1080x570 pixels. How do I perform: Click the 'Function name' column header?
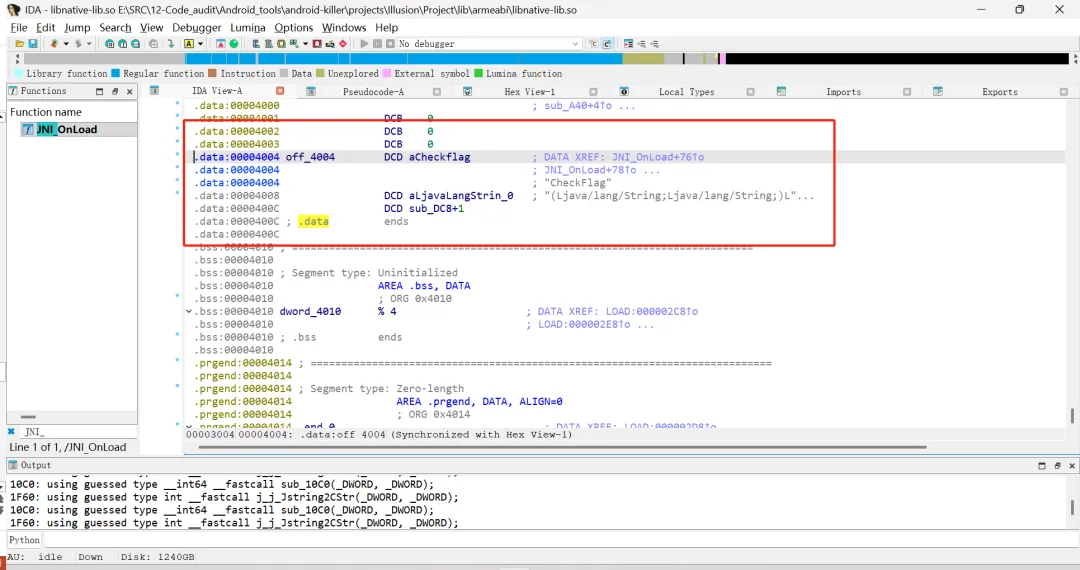tap(45, 112)
